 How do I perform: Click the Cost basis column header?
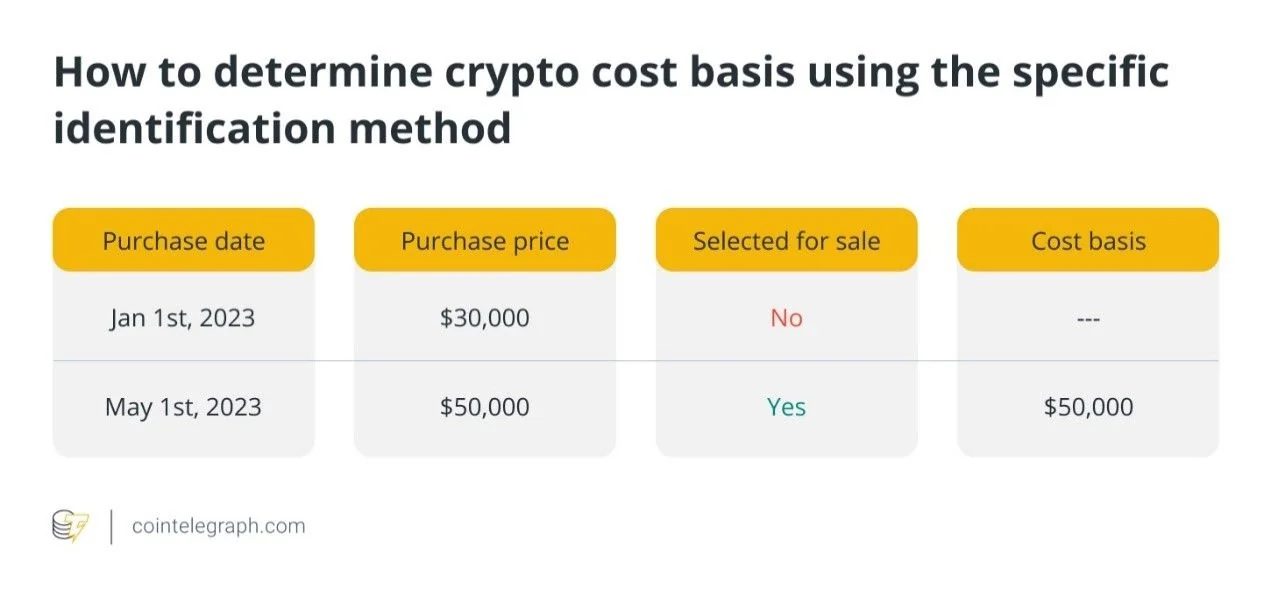coord(1088,240)
